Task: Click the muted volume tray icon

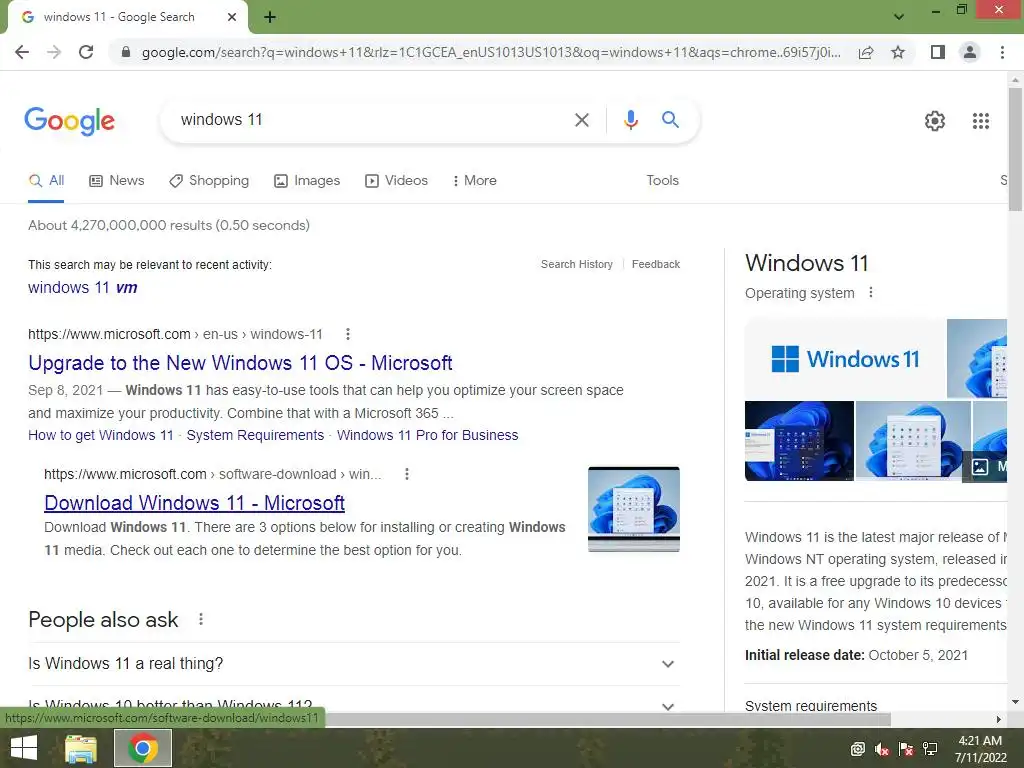Action: [882, 749]
